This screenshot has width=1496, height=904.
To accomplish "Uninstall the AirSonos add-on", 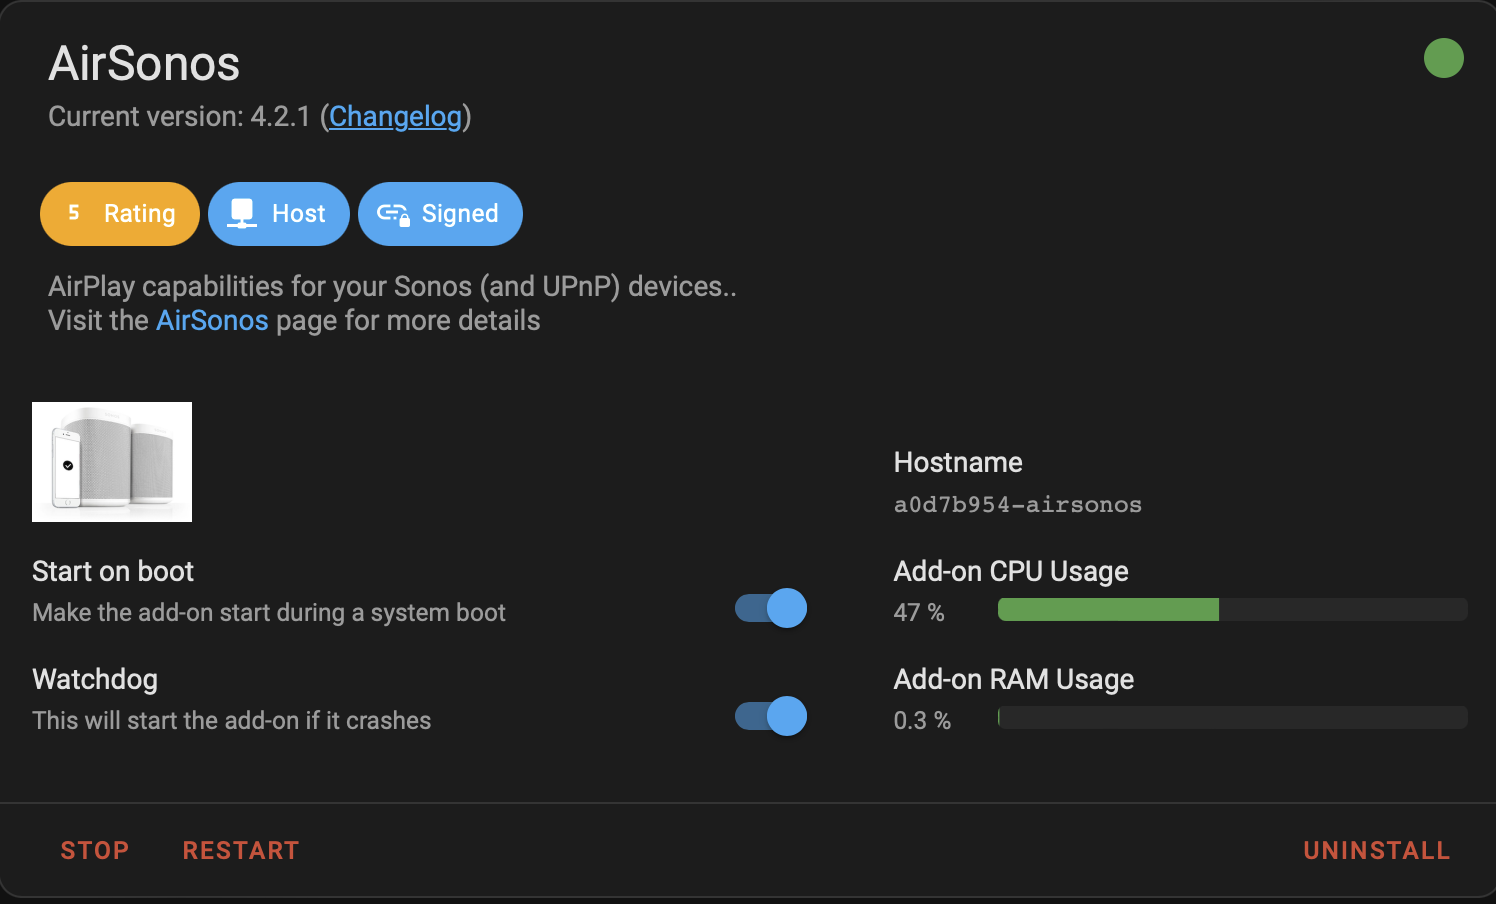I will (x=1377, y=851).
